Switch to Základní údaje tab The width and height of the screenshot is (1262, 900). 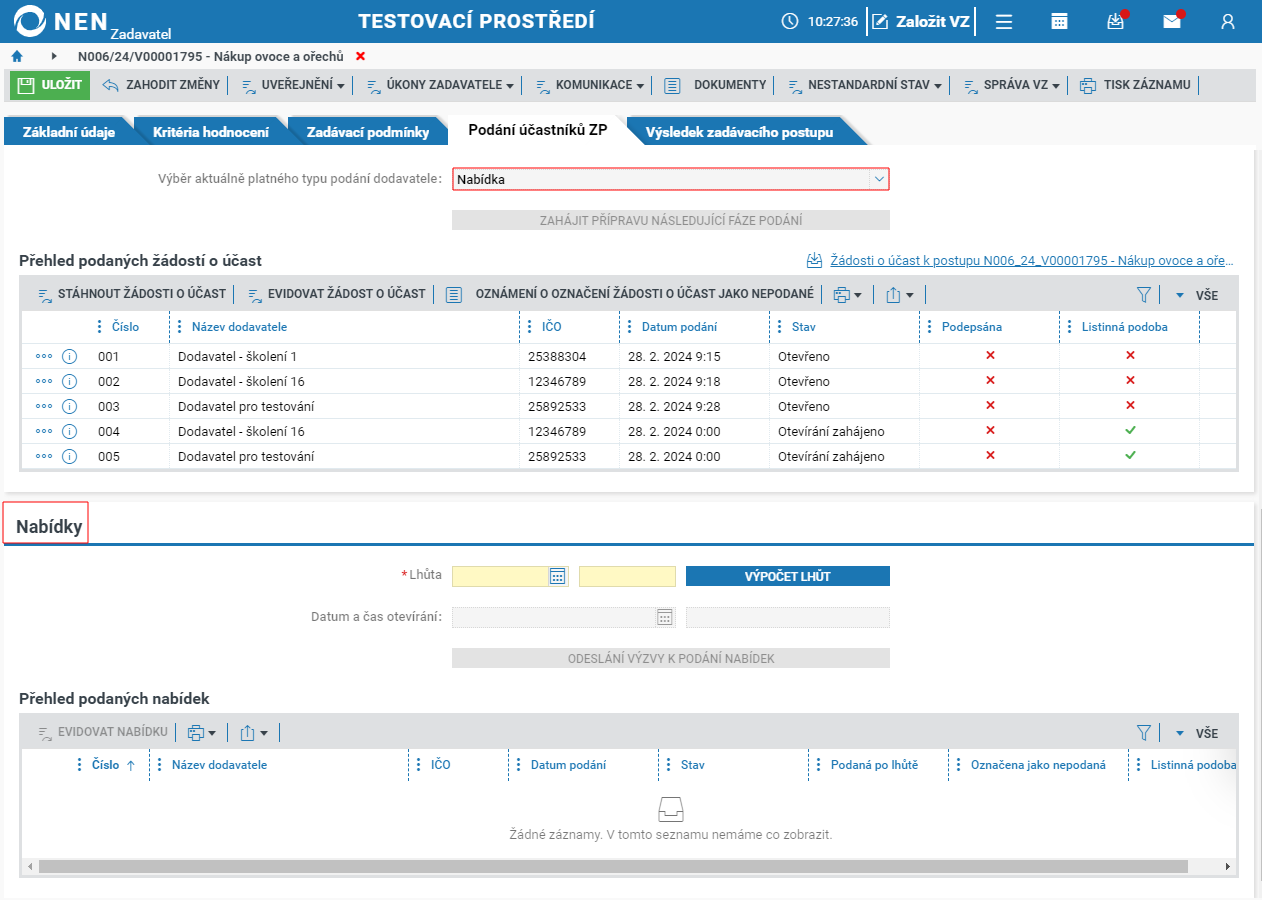[68, 132]
